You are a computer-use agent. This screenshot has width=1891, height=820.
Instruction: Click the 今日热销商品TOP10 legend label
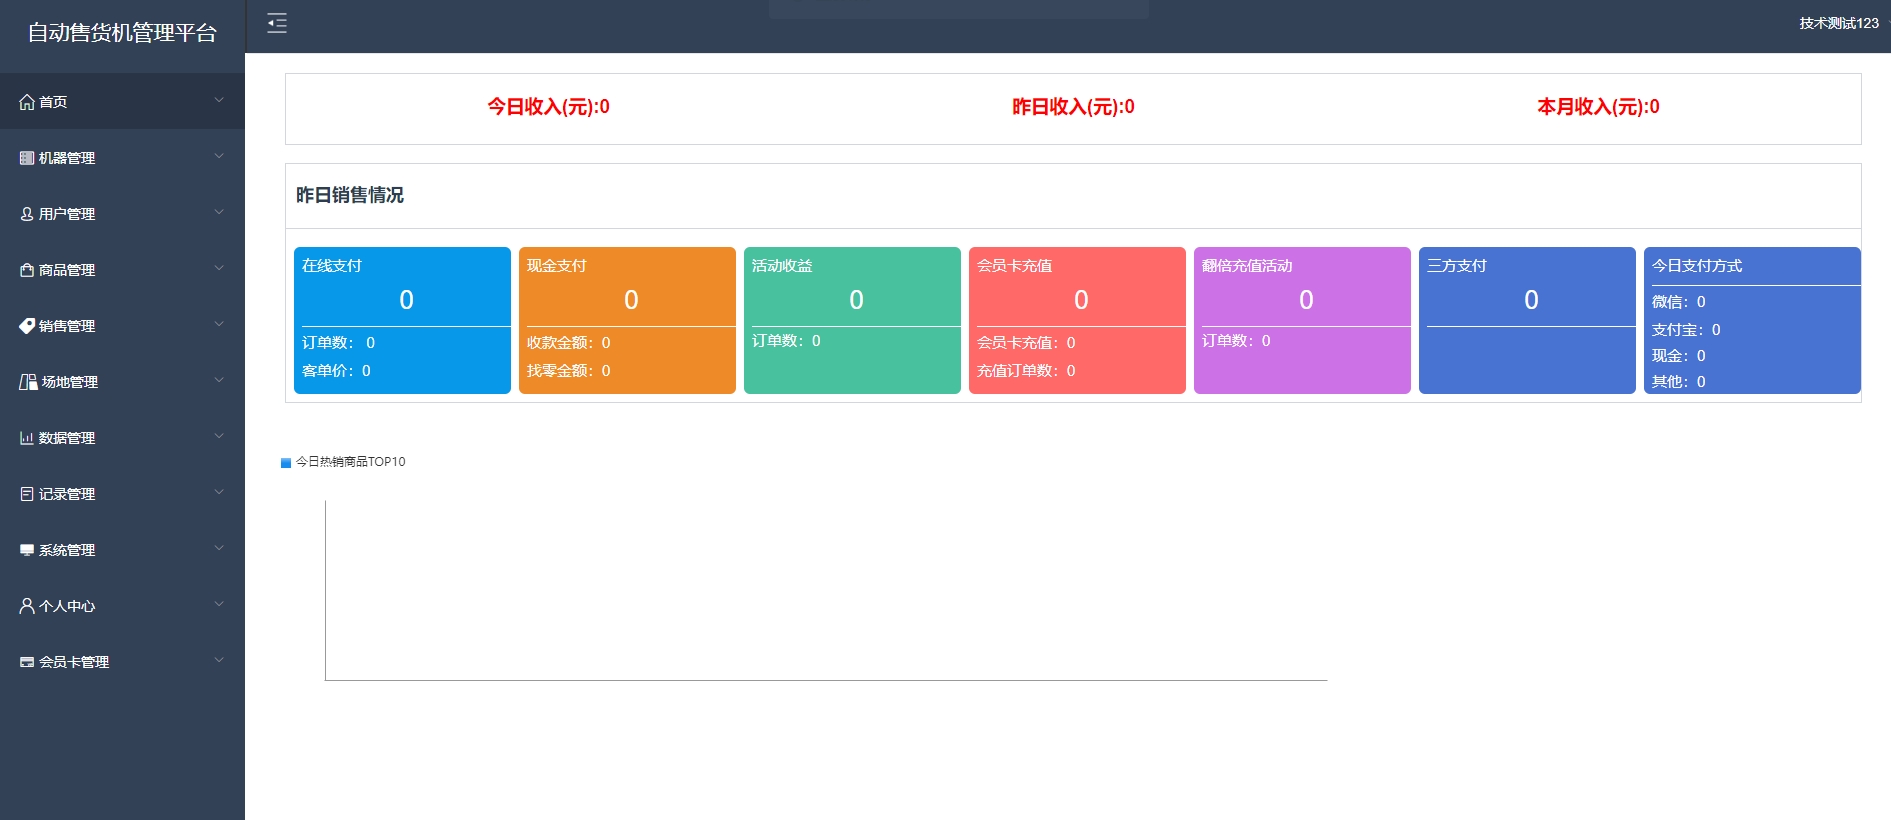pos(351,462)
